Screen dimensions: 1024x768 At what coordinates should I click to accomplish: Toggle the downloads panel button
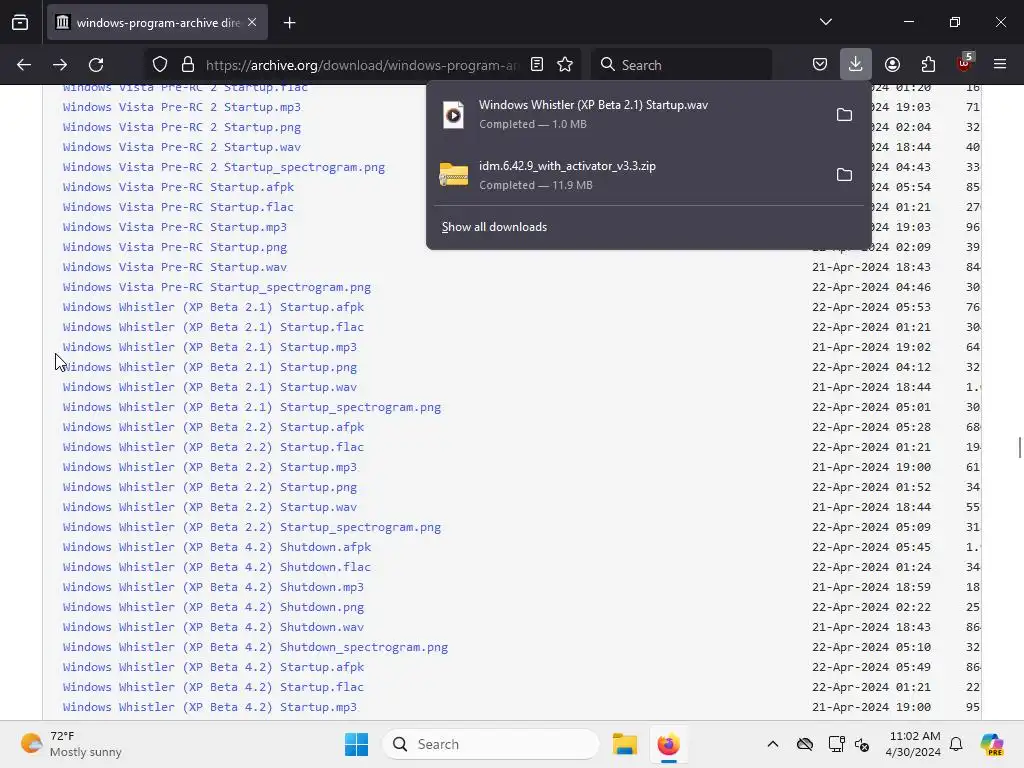856,65
